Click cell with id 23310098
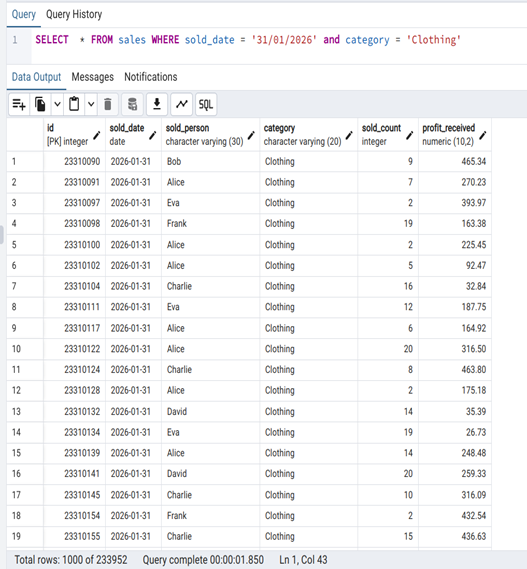 (x=74, y=224)
